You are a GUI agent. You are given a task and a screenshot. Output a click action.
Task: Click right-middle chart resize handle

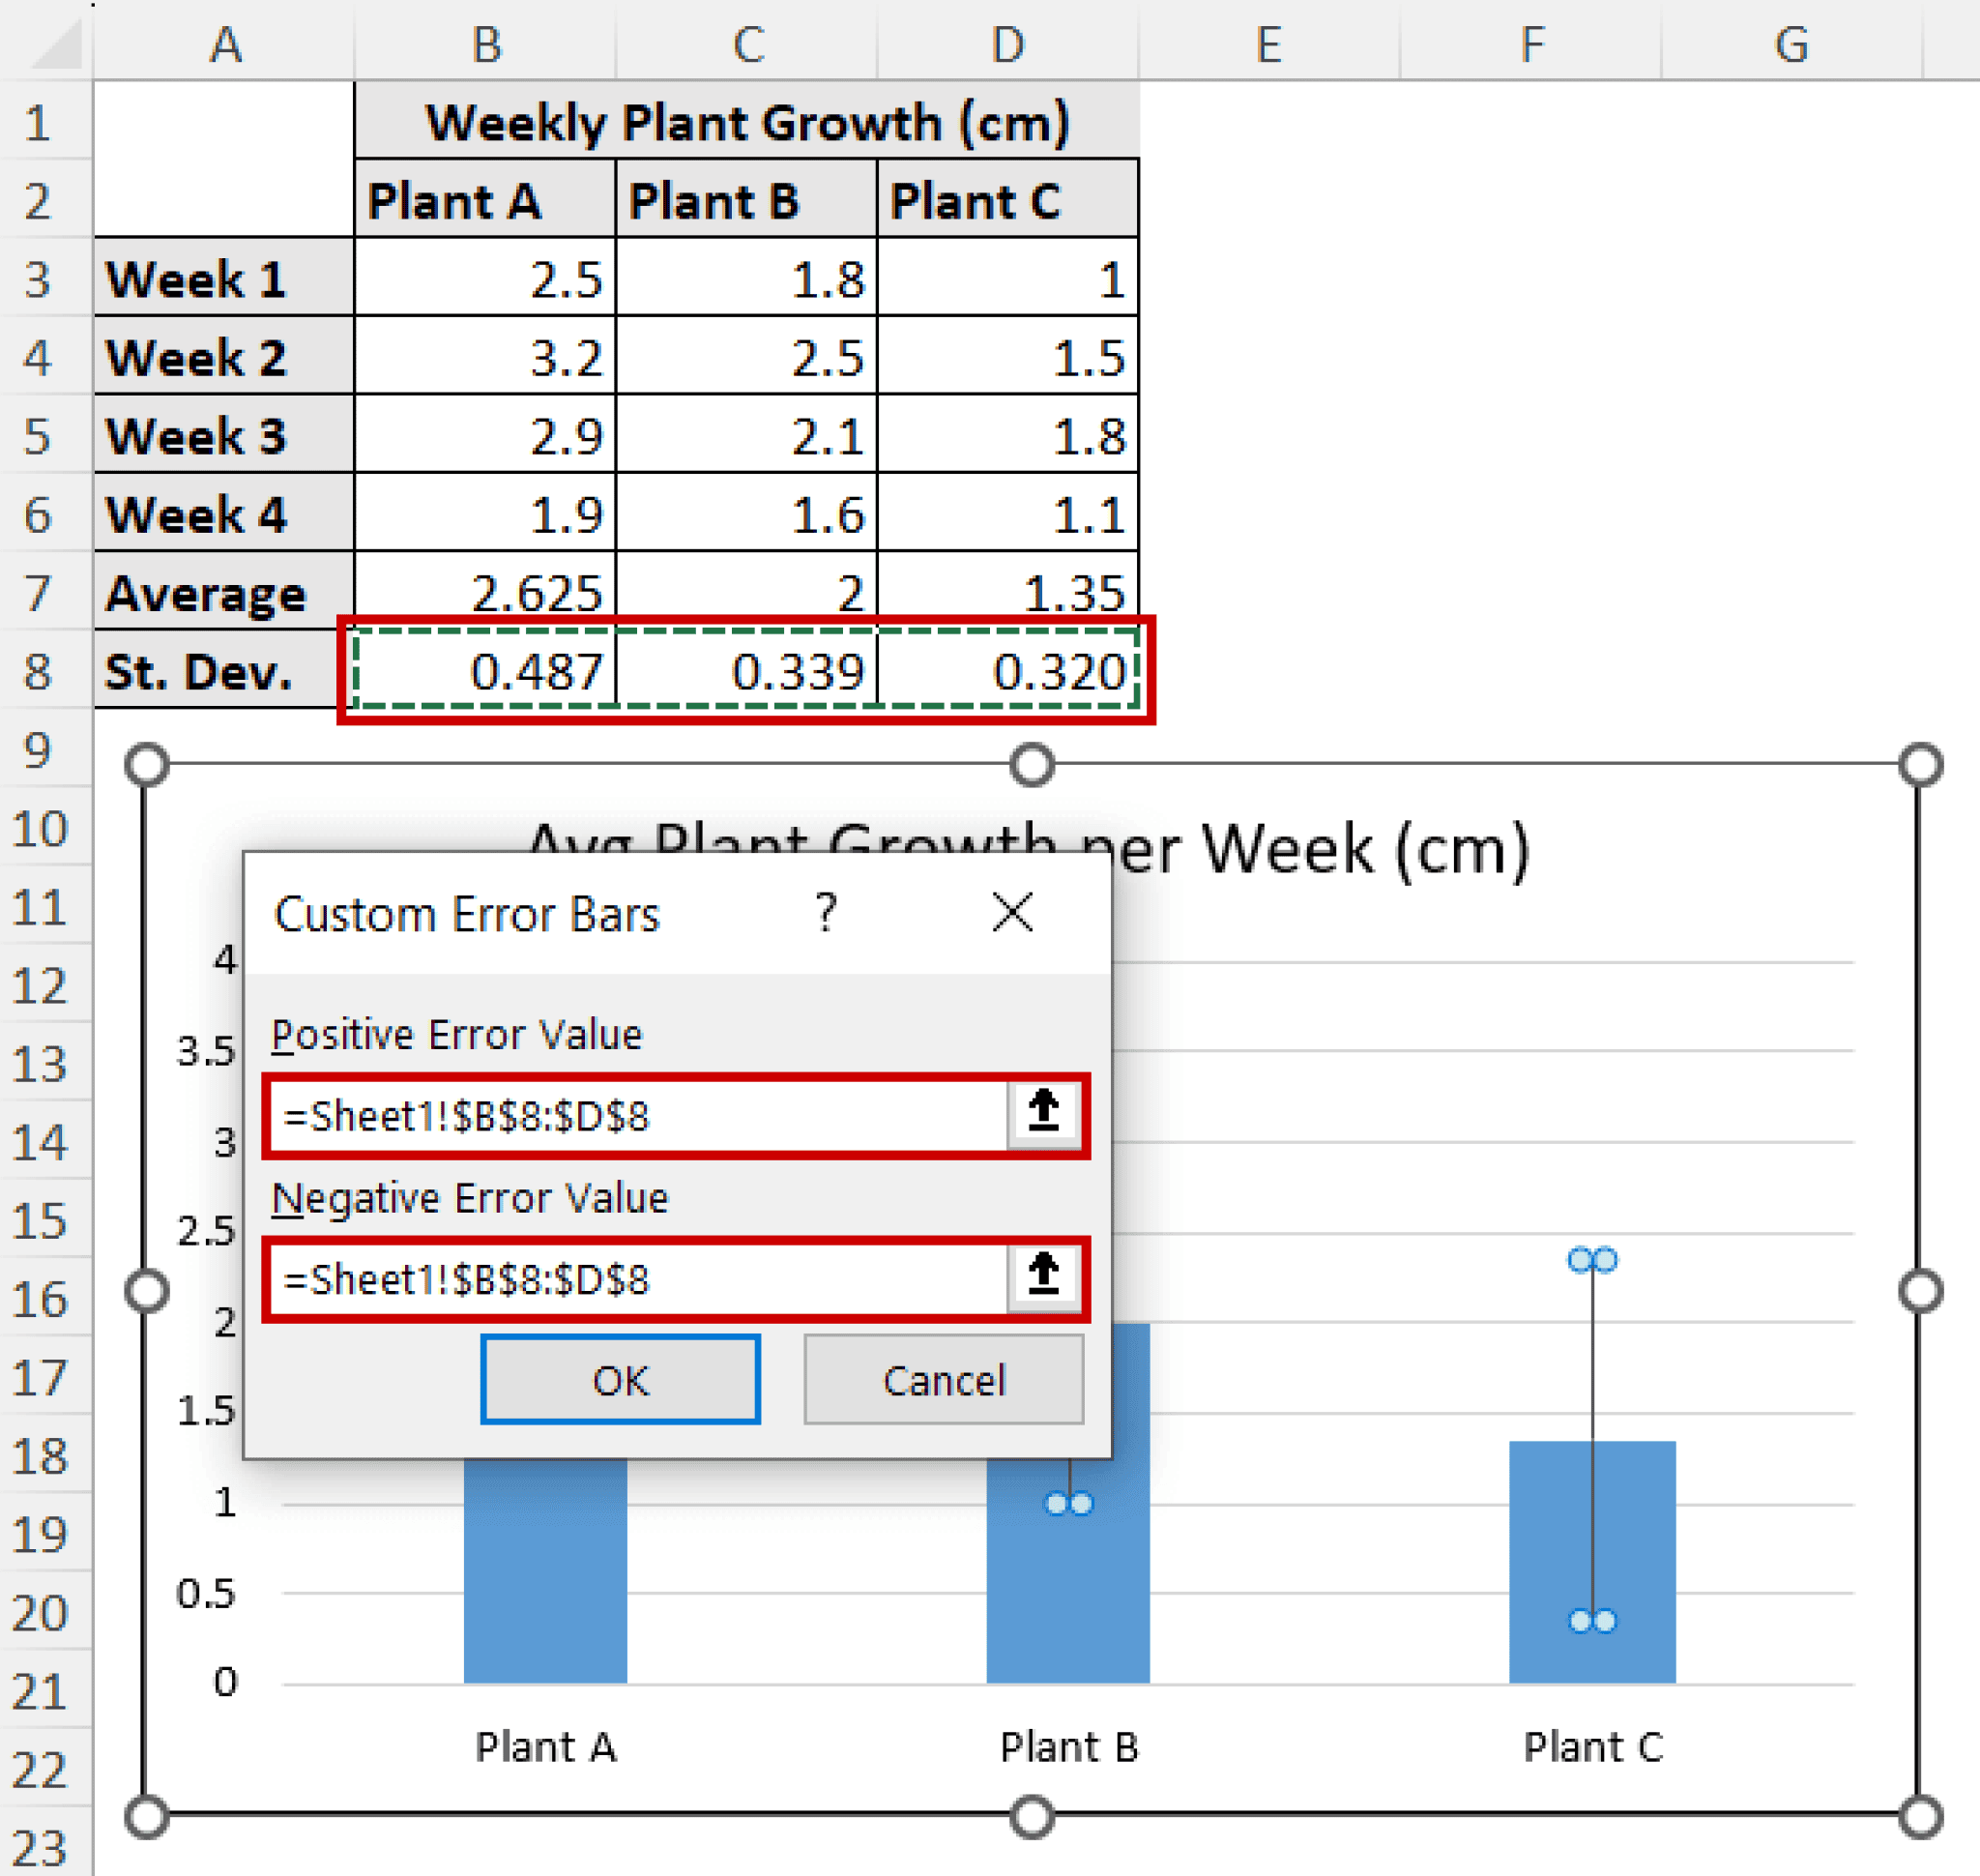coord(1920,1291)
